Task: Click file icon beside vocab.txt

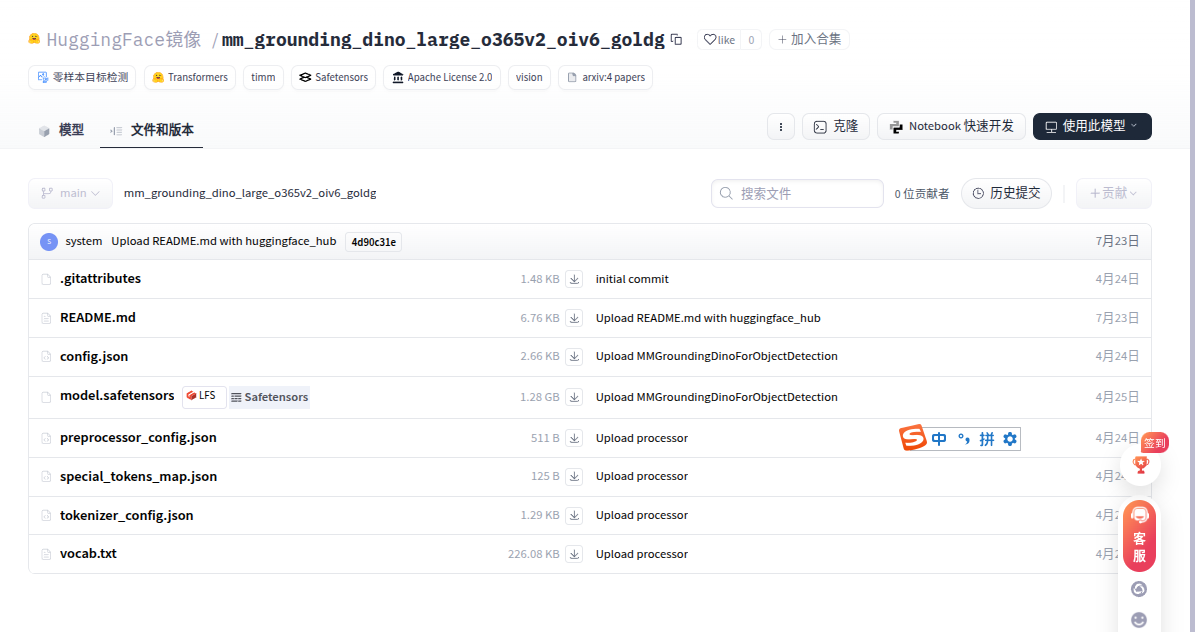Action: point(46,554)
